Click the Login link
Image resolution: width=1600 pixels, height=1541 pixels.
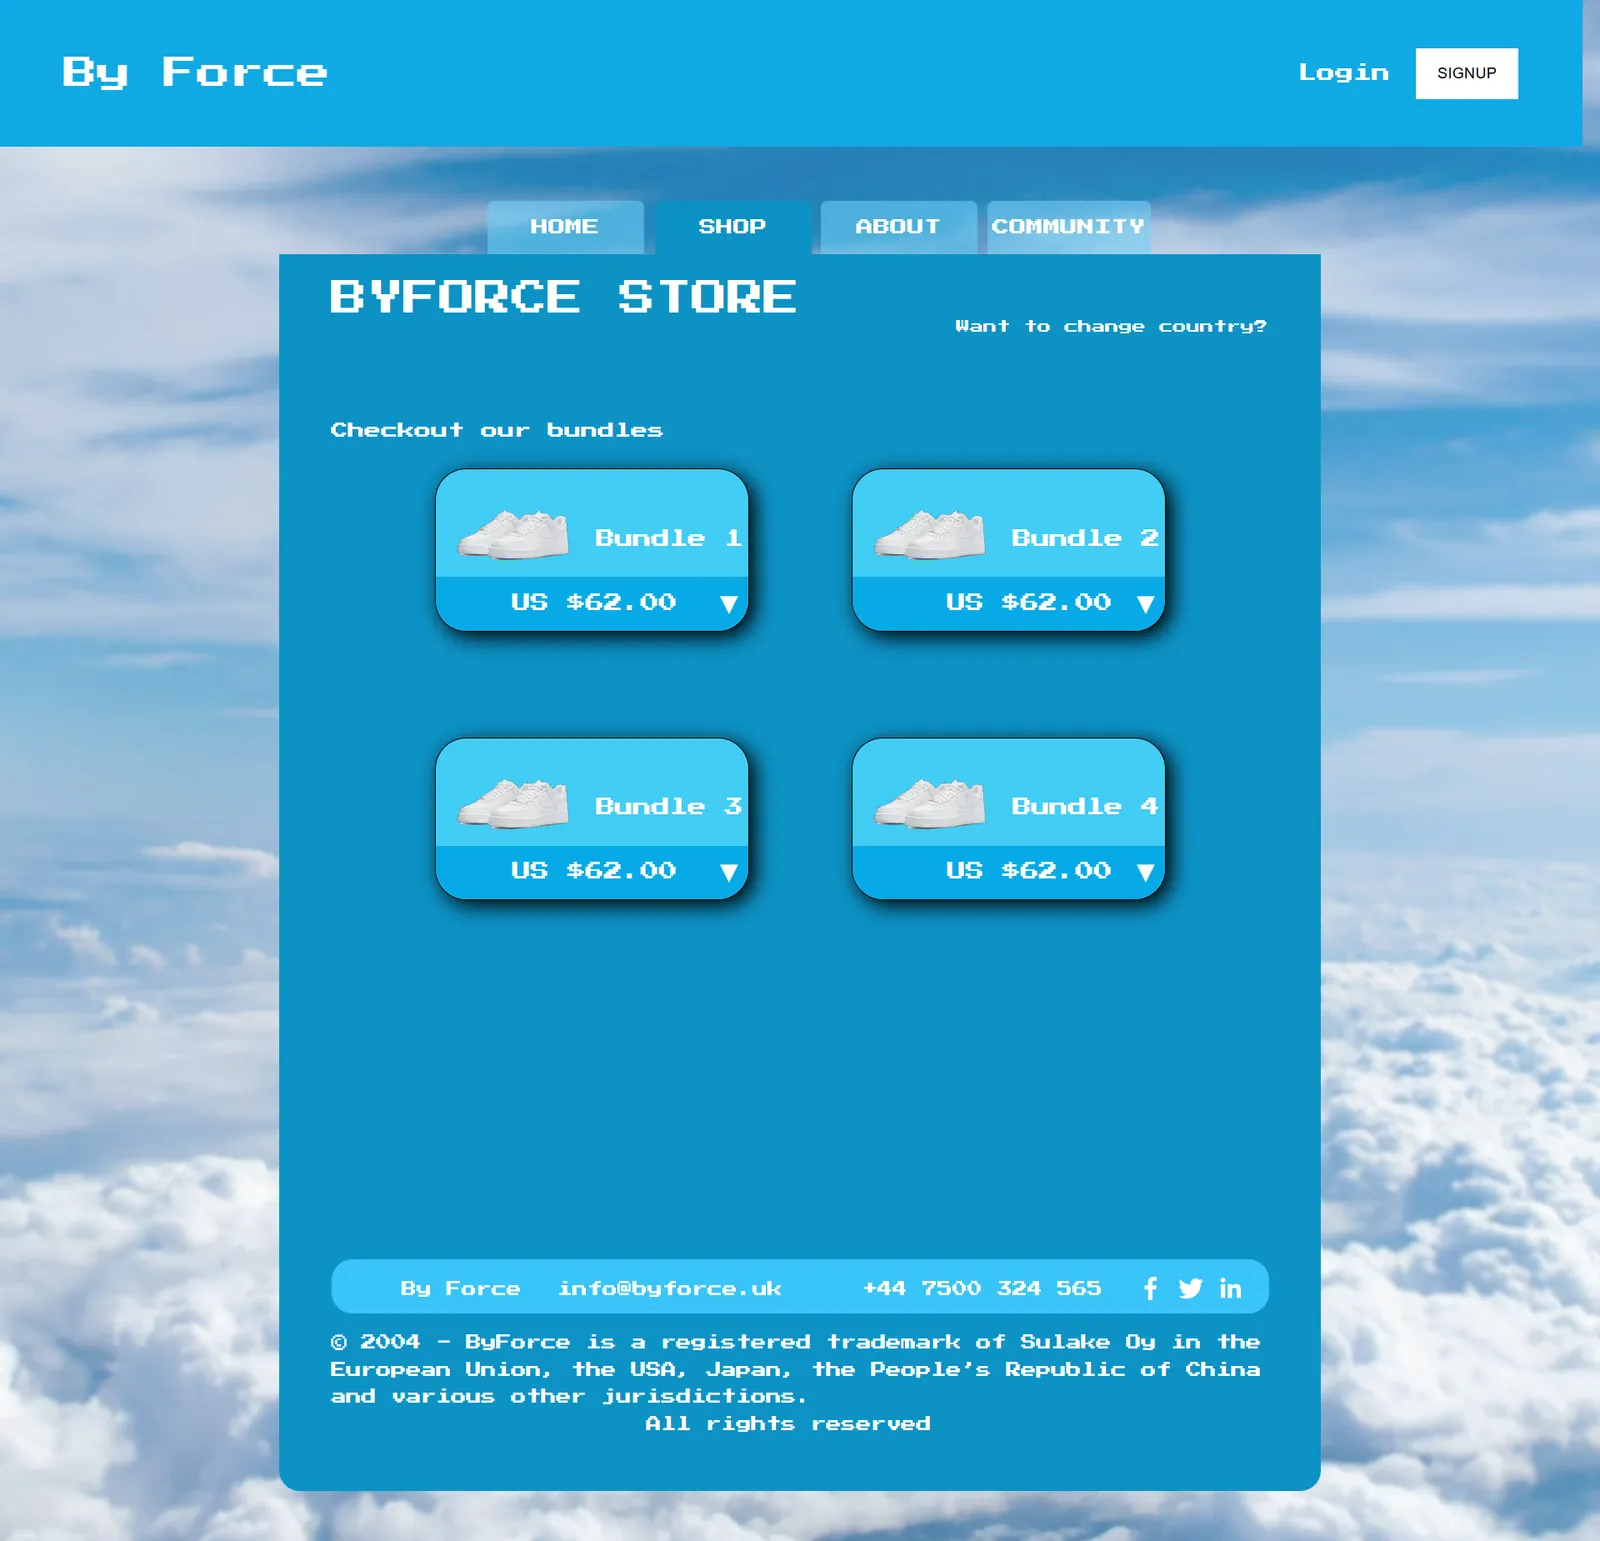(x=1343, y=72)
